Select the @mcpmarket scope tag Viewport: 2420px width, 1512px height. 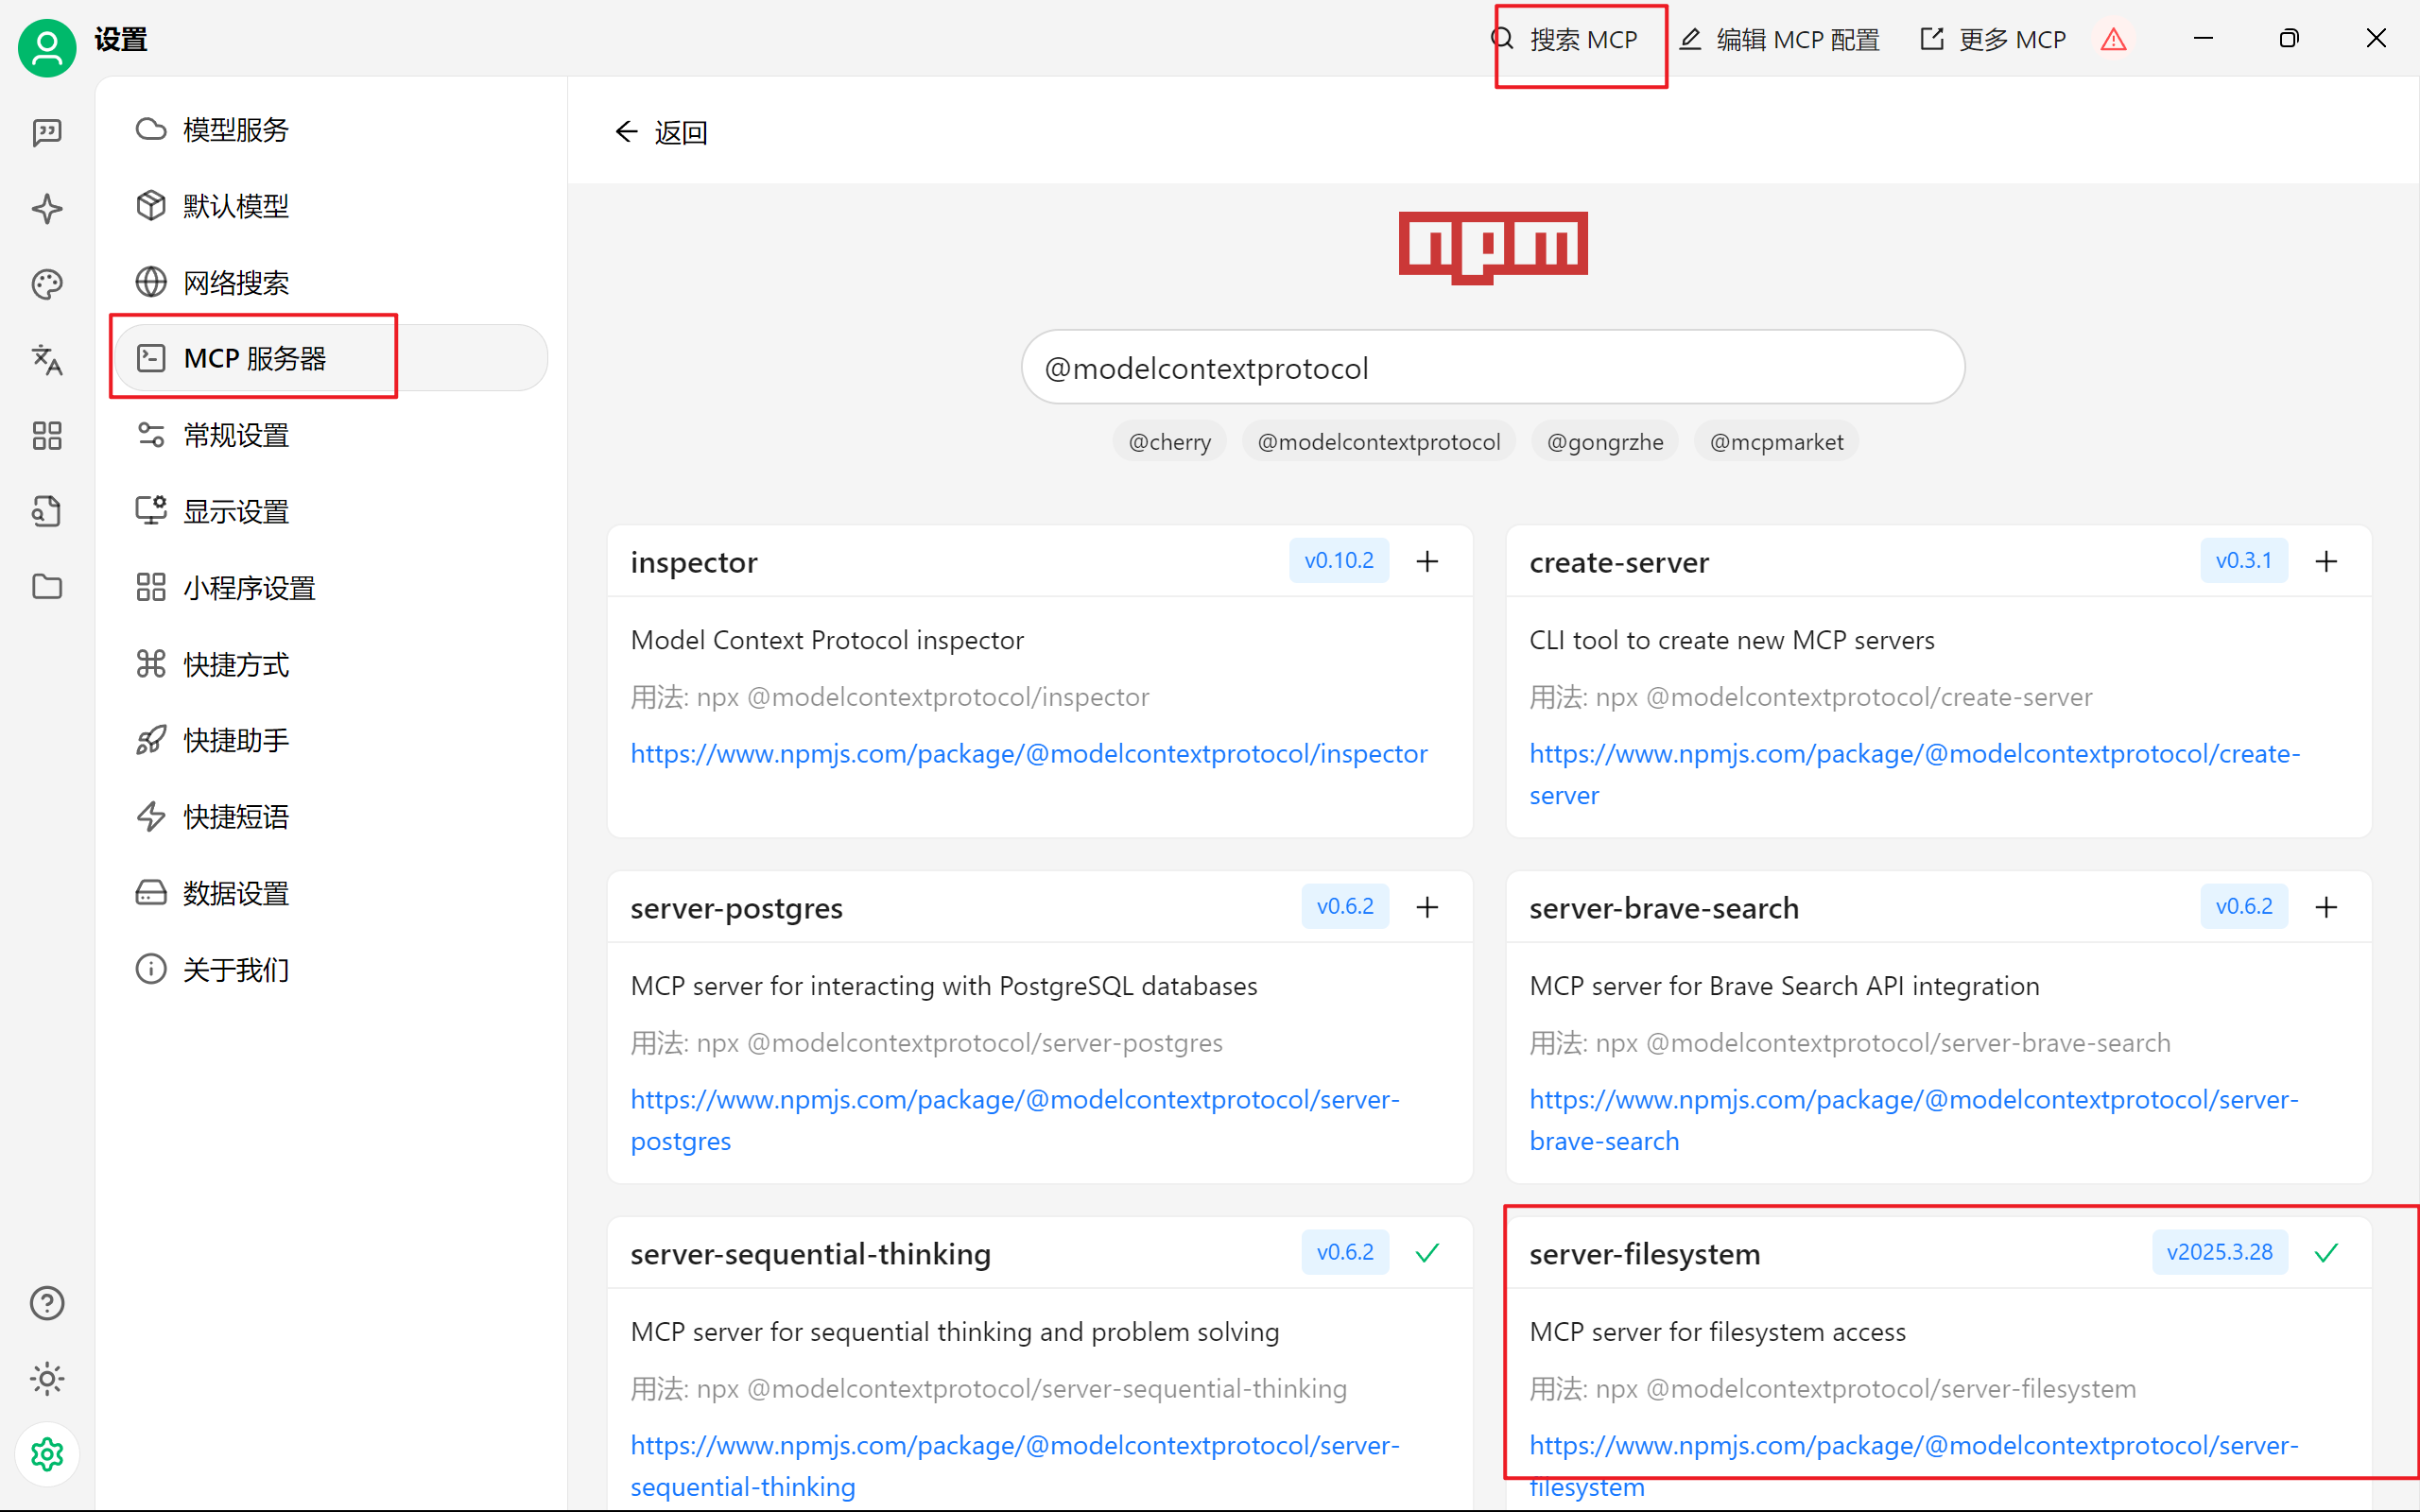point(1776,442)
